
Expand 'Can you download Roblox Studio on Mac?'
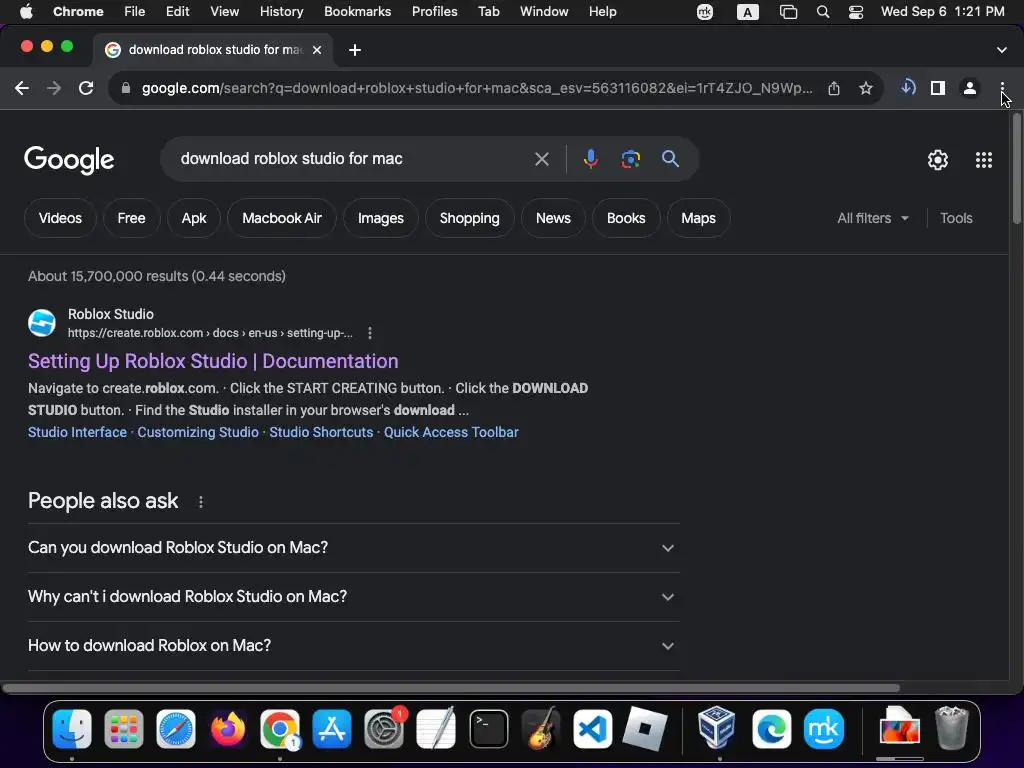click(353, 548)
